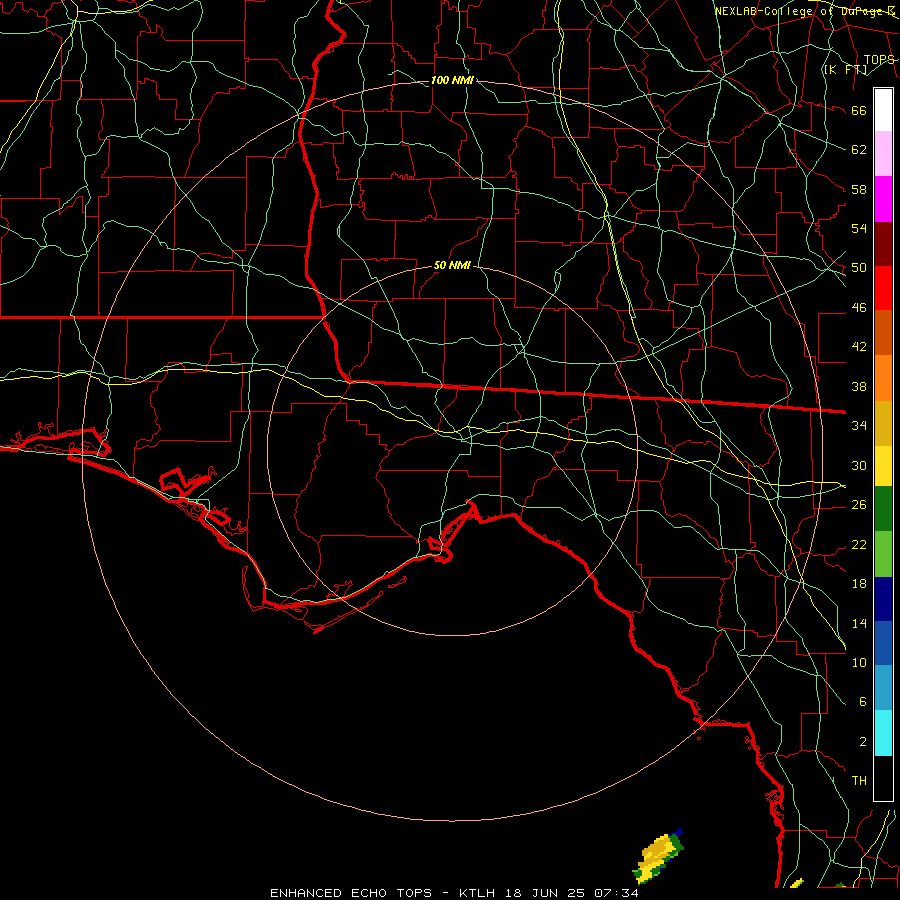This screenshot has width=900, height=900.
Task: Click the "TOPS" legend heading
Action: coord(879,59)
